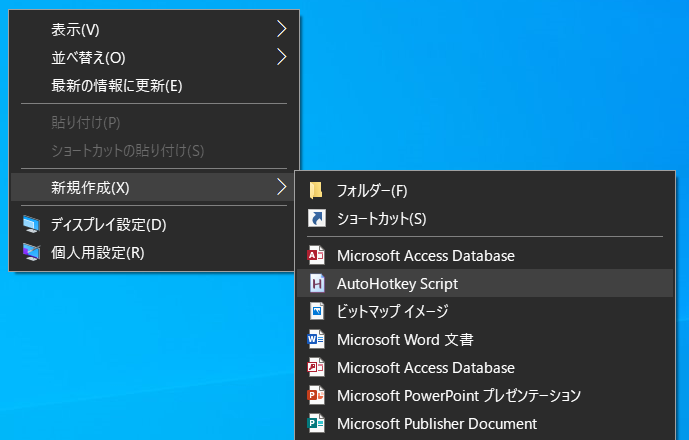The width and height of the screenshot is (689, 440).
Task: Click the icon beside 個人用設定(R)
Action: pyautogui.click(x=32, y=252)
